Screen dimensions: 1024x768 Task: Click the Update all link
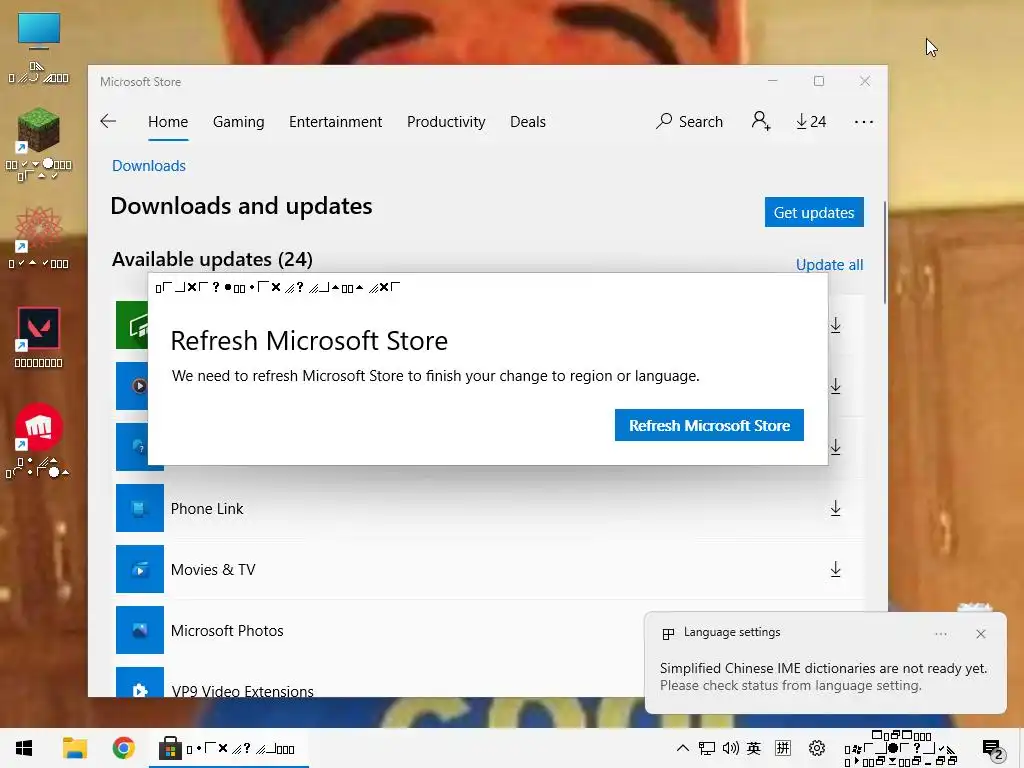pyautogui.click(x=829, y=264)
